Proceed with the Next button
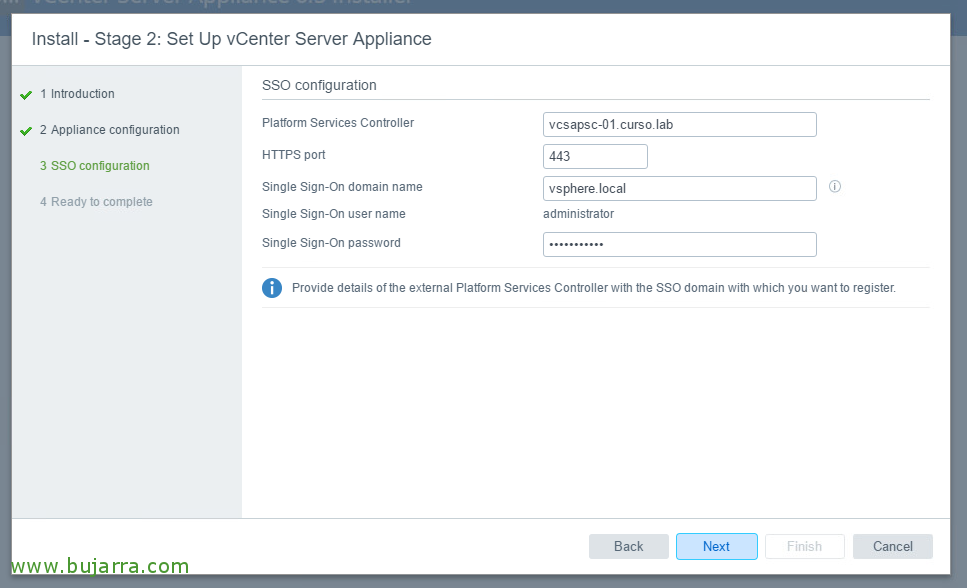This screenshot has width=967, height=588. [717, 547]
